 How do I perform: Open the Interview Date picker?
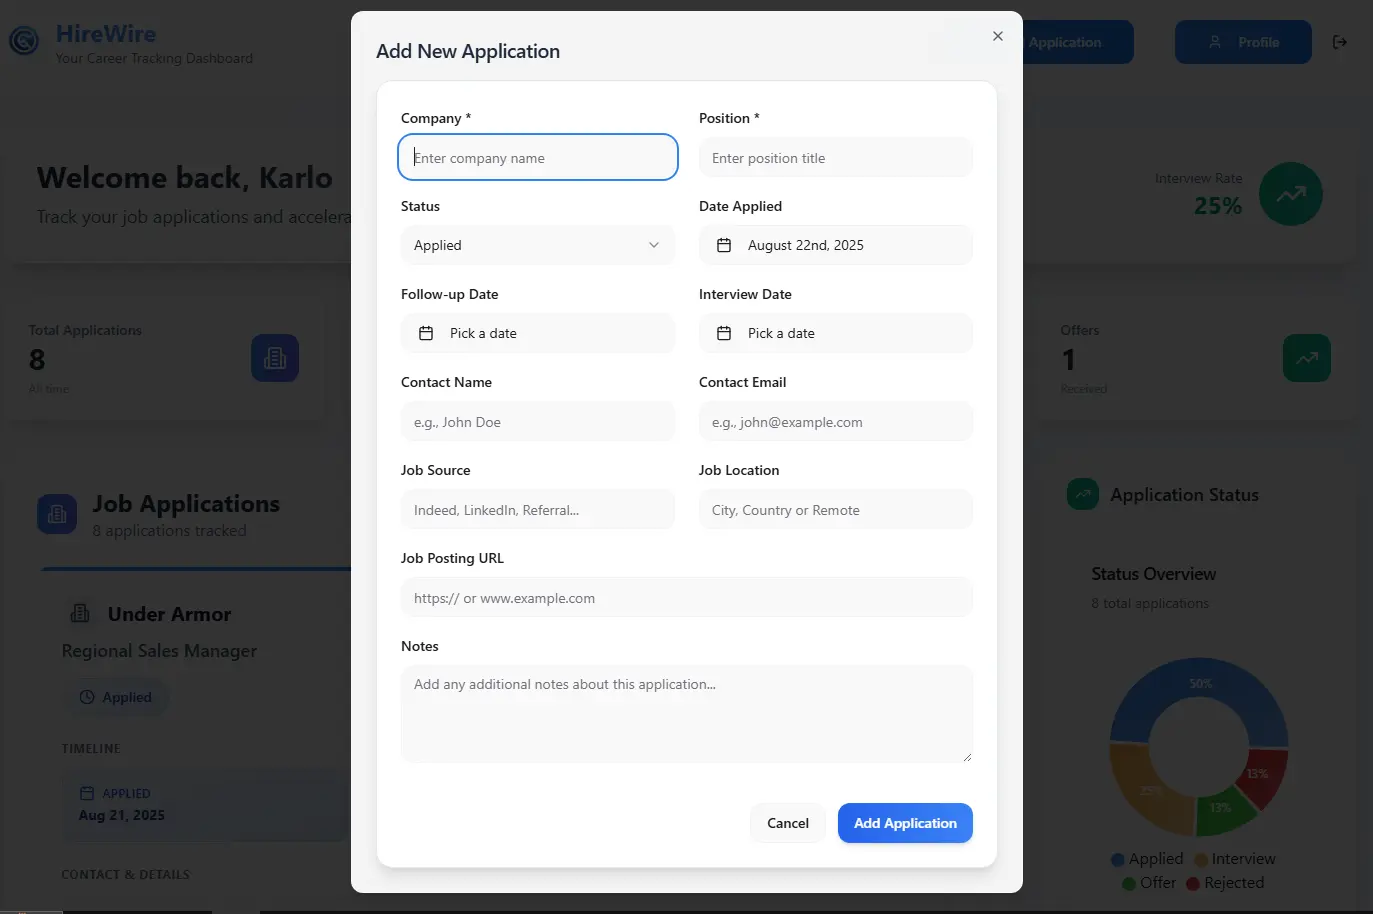point(836,333)
